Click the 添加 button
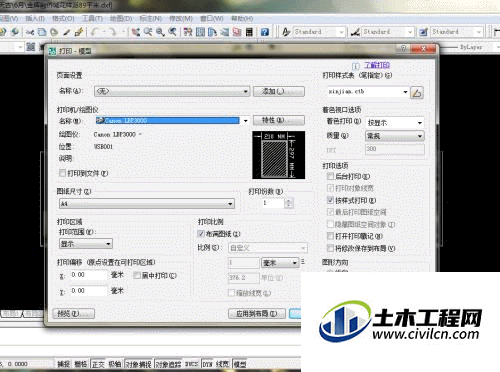Viewport: 500px width, 372px height. pyautogui.click(x=279, y=91)
